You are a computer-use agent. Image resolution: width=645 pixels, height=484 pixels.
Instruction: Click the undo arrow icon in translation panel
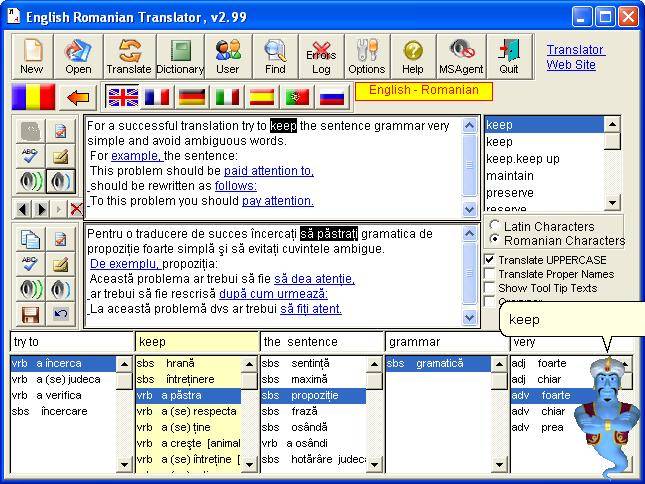point(61,314)
